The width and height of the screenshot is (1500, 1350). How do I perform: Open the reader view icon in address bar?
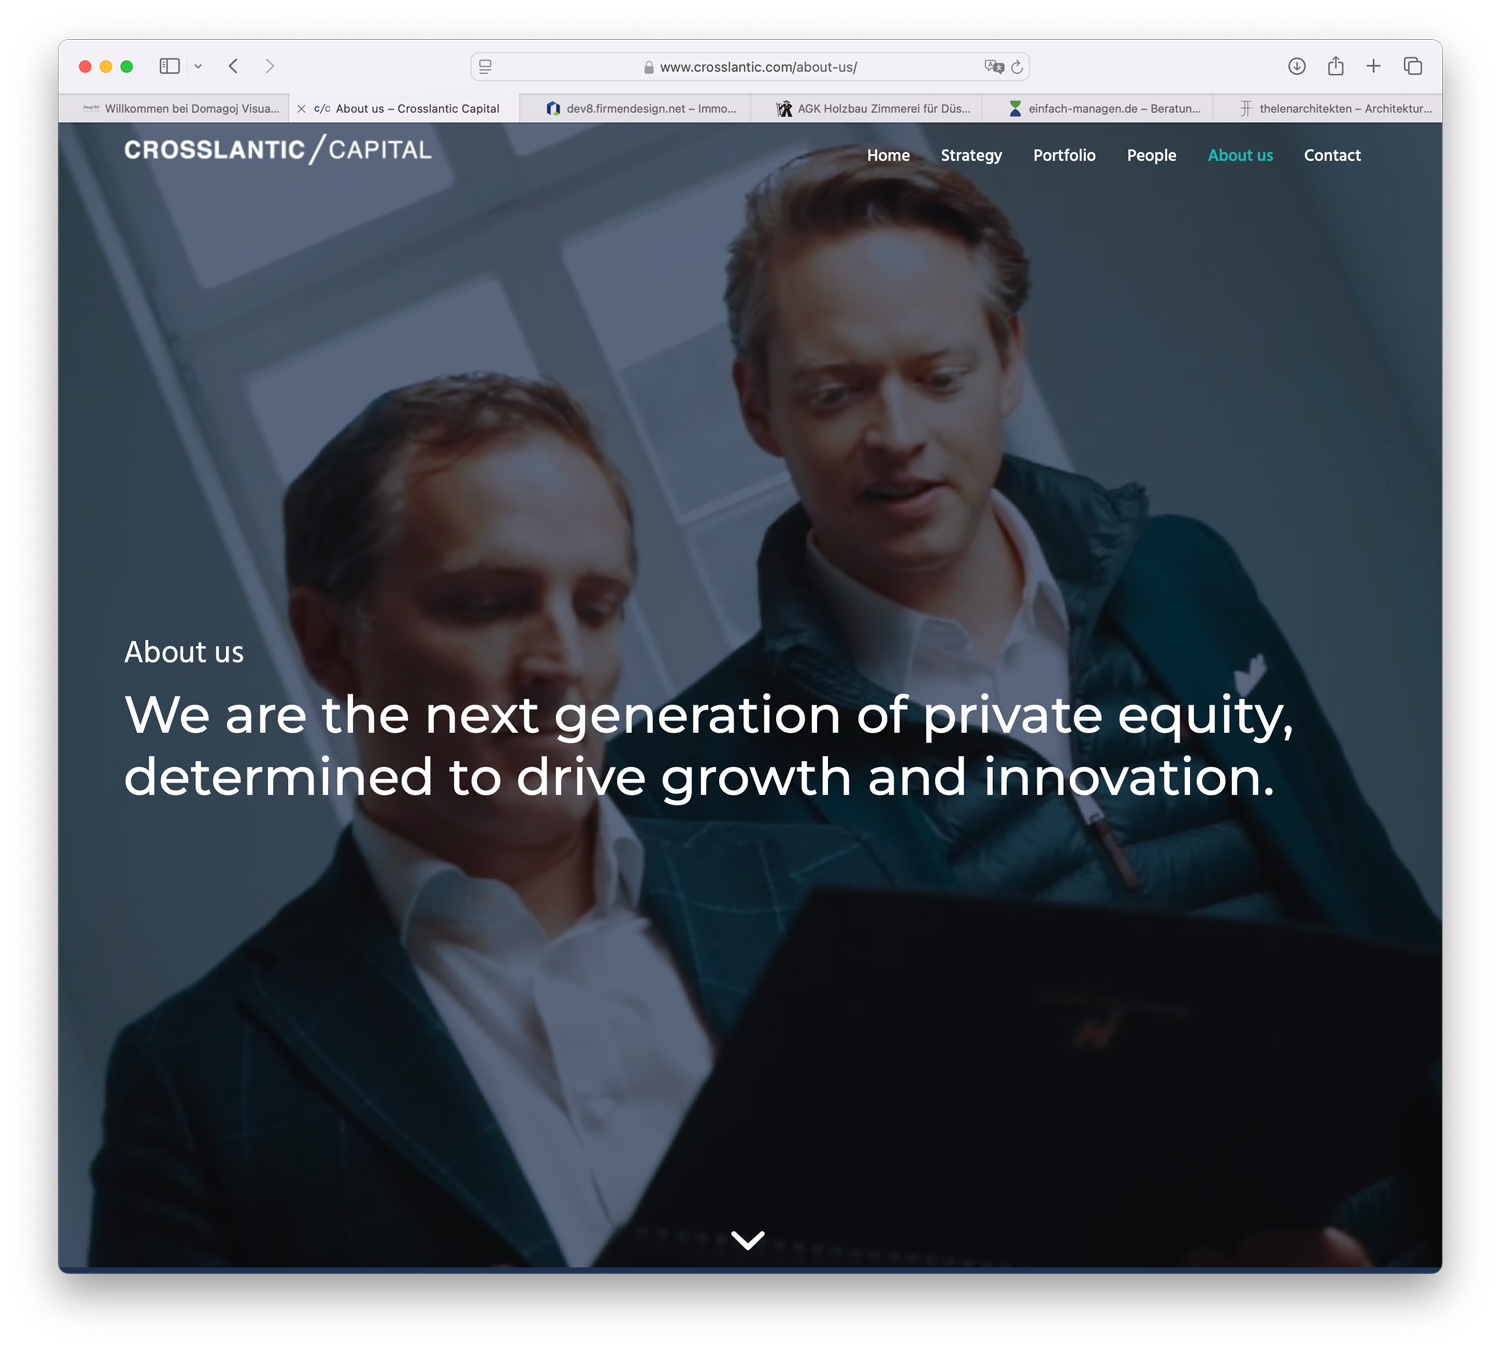point(486,67)
